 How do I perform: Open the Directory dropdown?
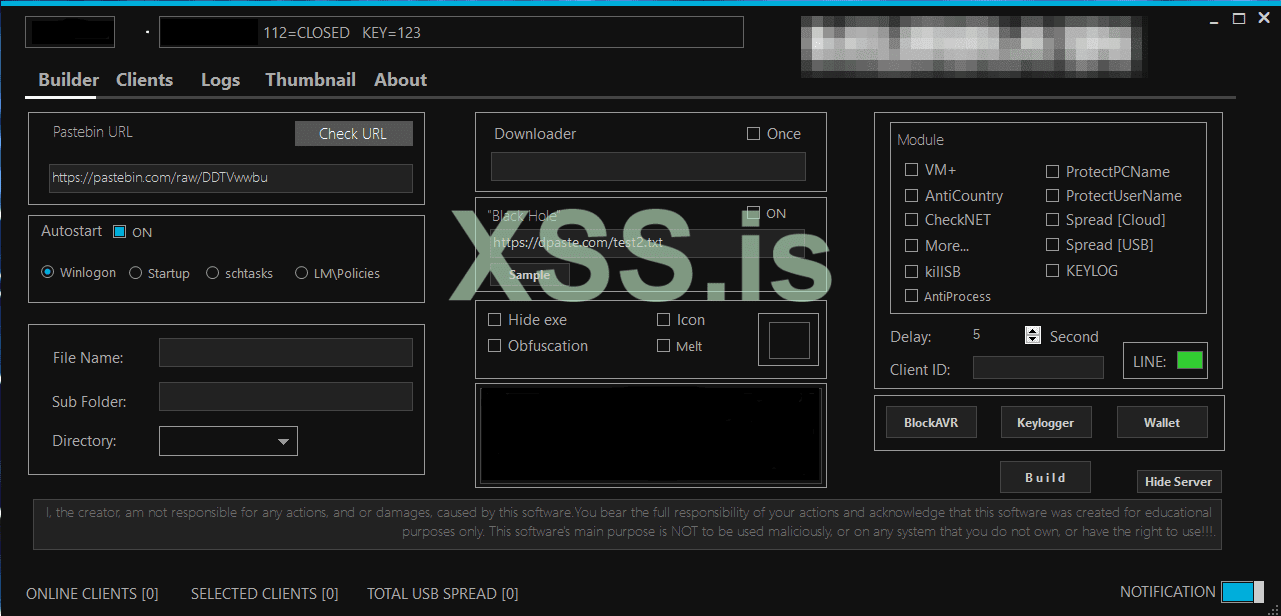228,441
